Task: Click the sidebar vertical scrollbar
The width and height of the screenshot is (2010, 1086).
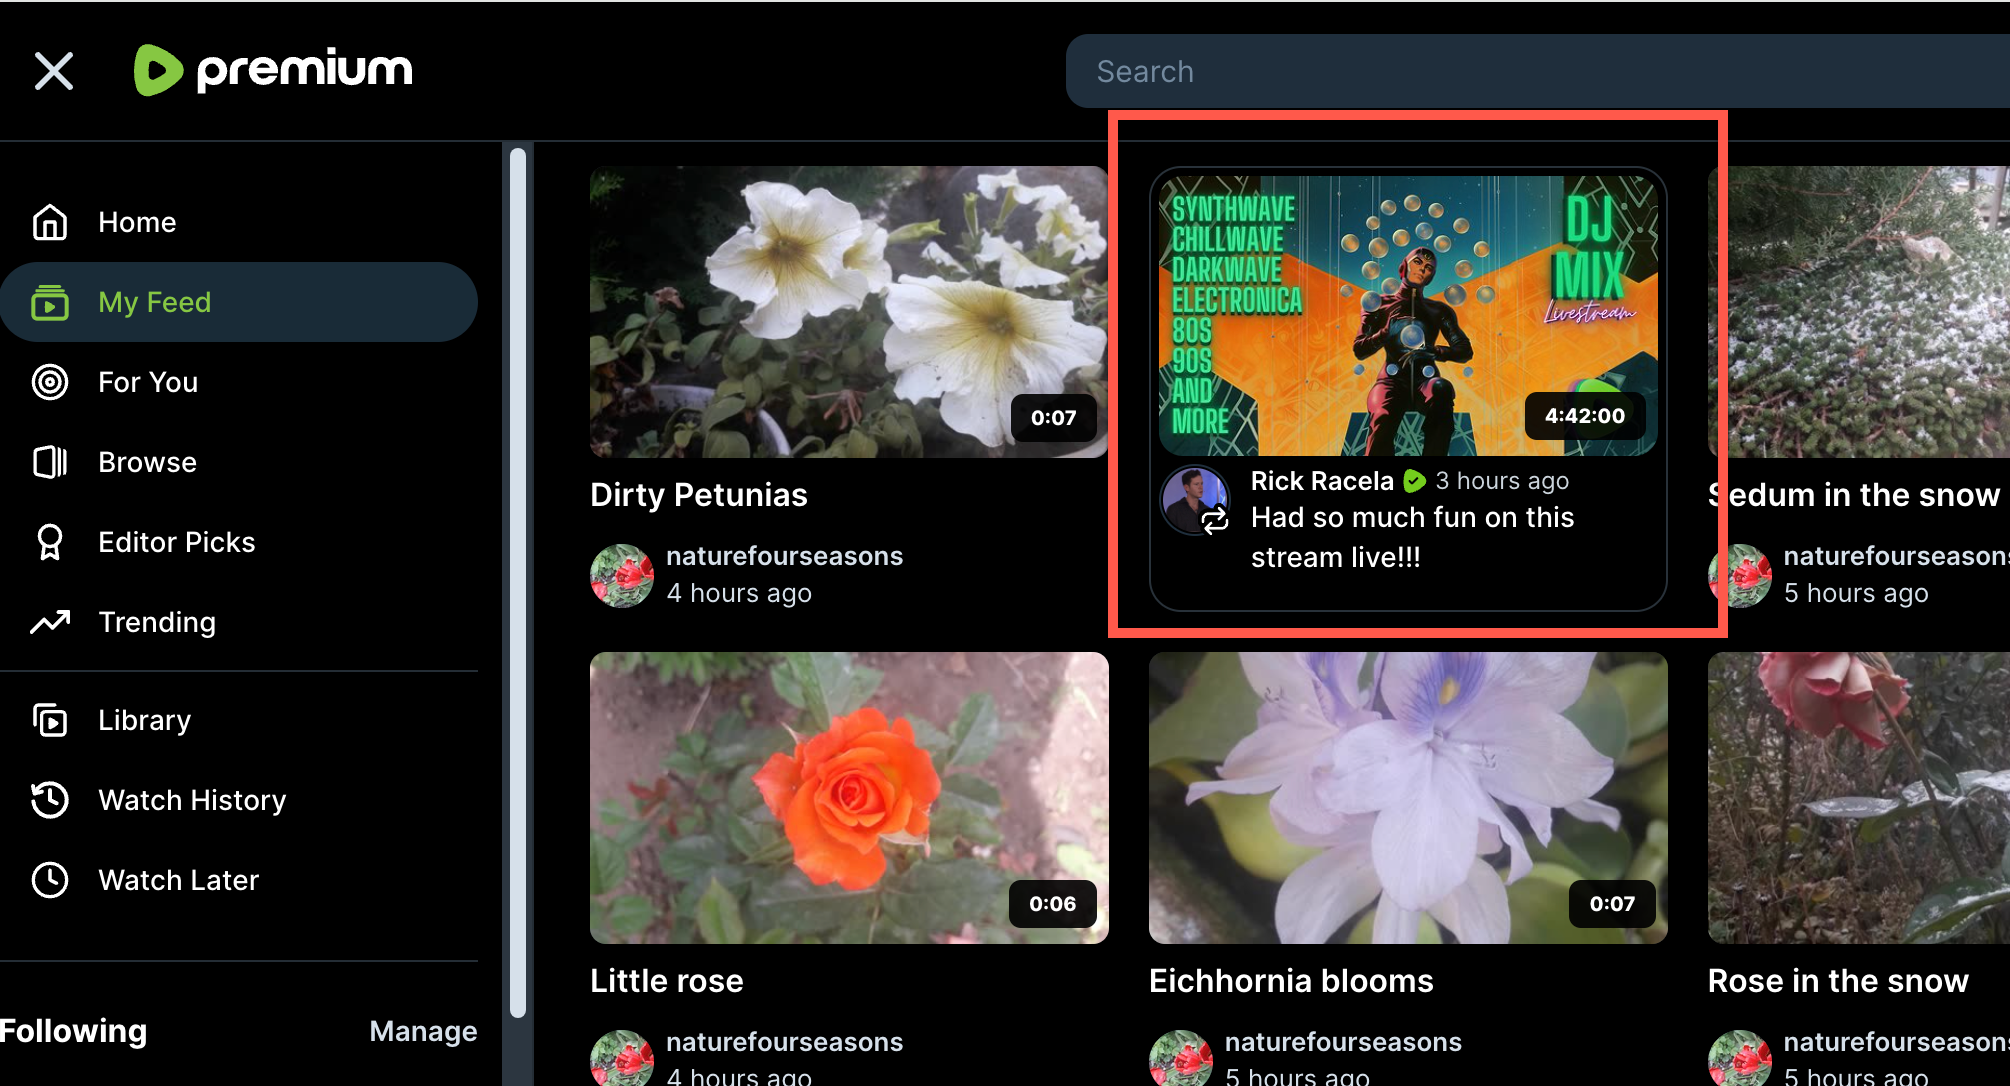Action: [x=518, y=580]
